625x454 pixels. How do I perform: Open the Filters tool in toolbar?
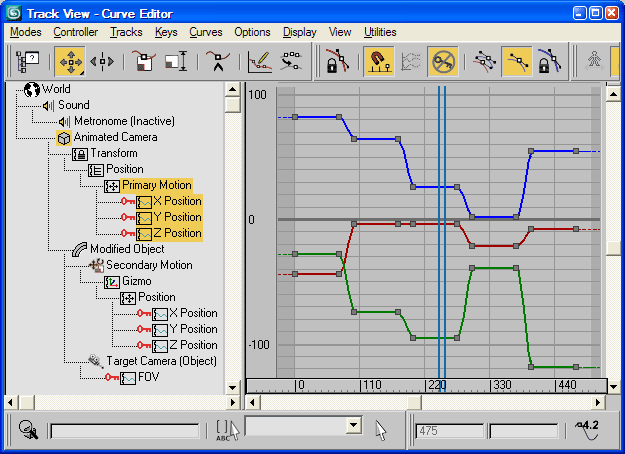pyautogui.click(x=26, y=62)
